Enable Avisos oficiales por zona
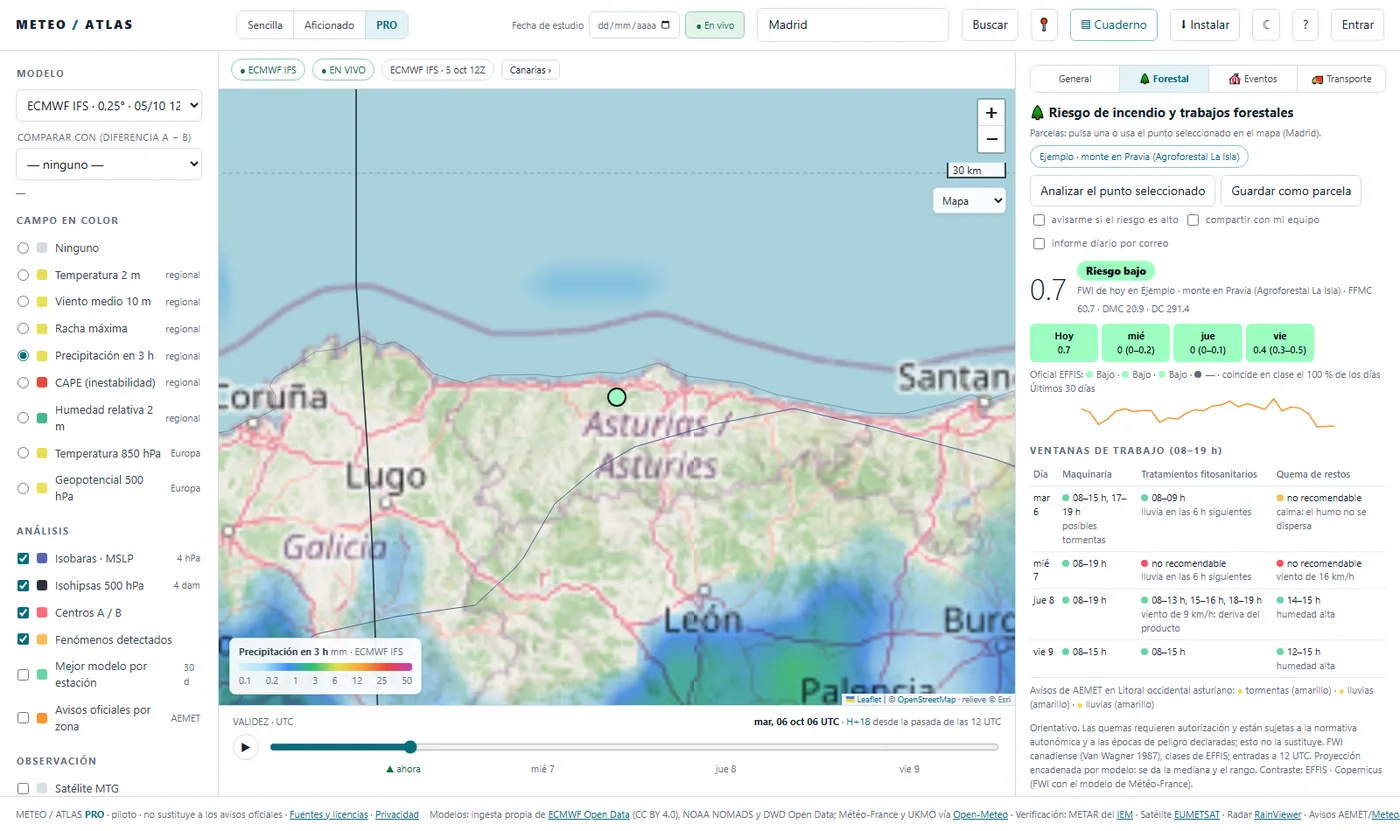Screen dimensions: 1400x831 (23, 717)
